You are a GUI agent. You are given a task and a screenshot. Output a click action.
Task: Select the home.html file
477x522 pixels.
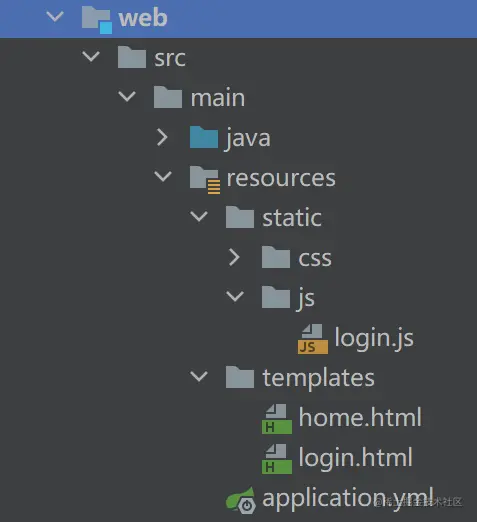[x=360, y=417]
